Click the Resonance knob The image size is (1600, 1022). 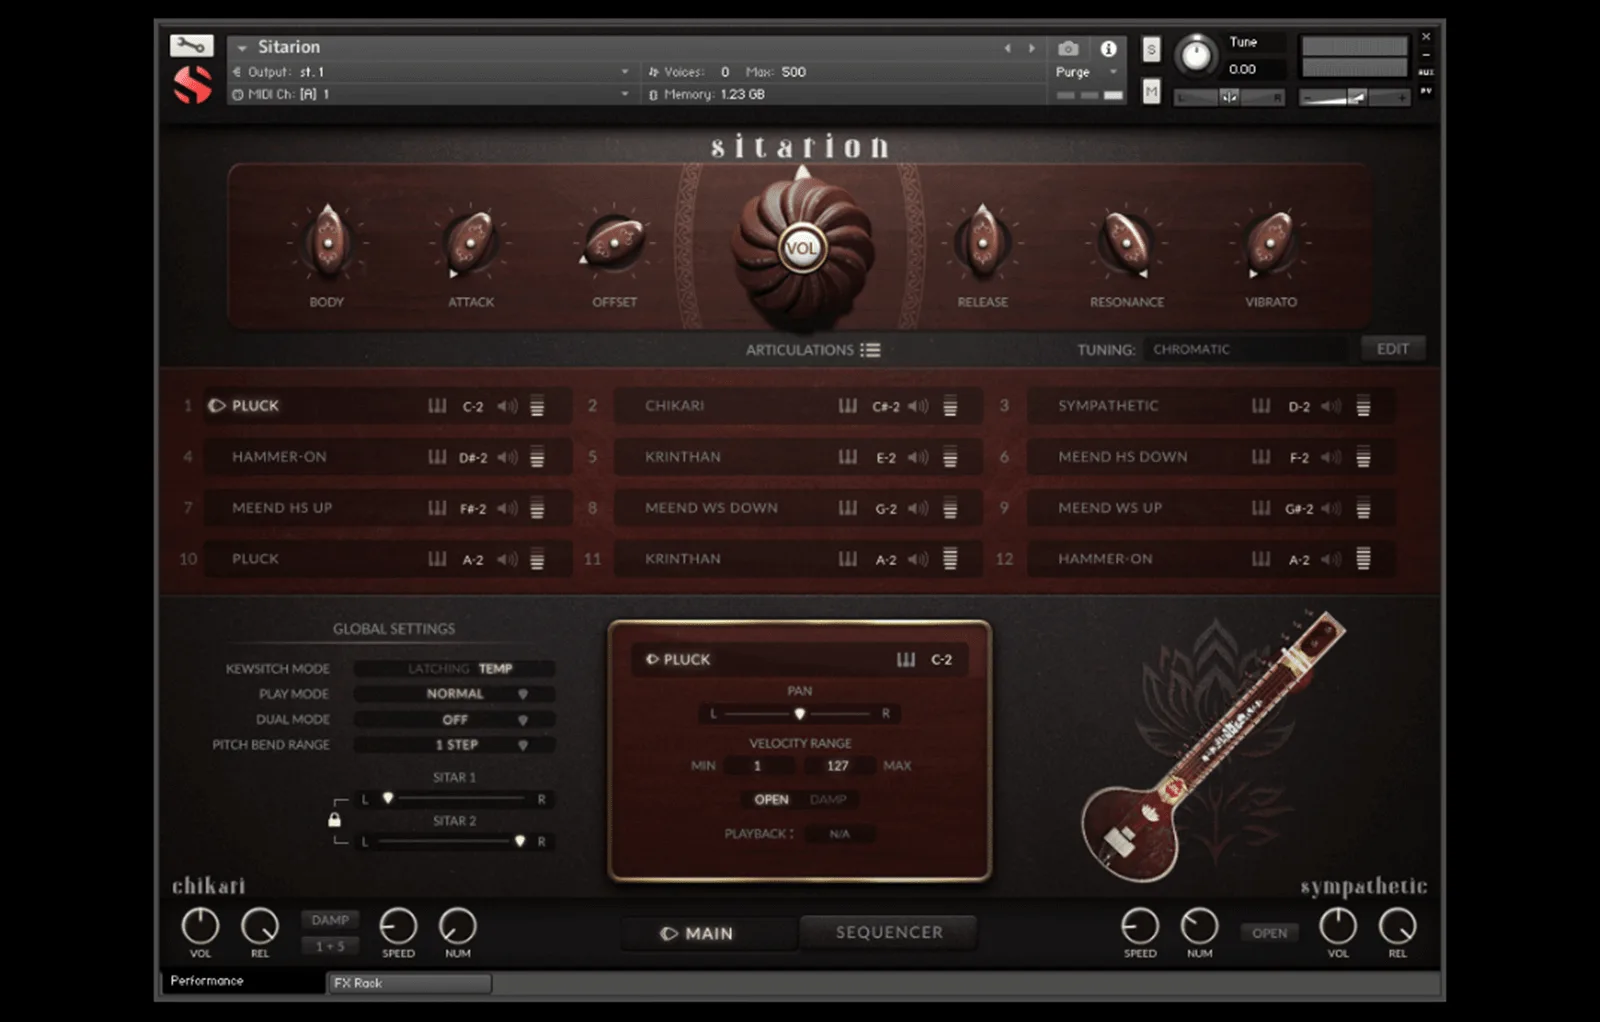[x=1127, y=243]
